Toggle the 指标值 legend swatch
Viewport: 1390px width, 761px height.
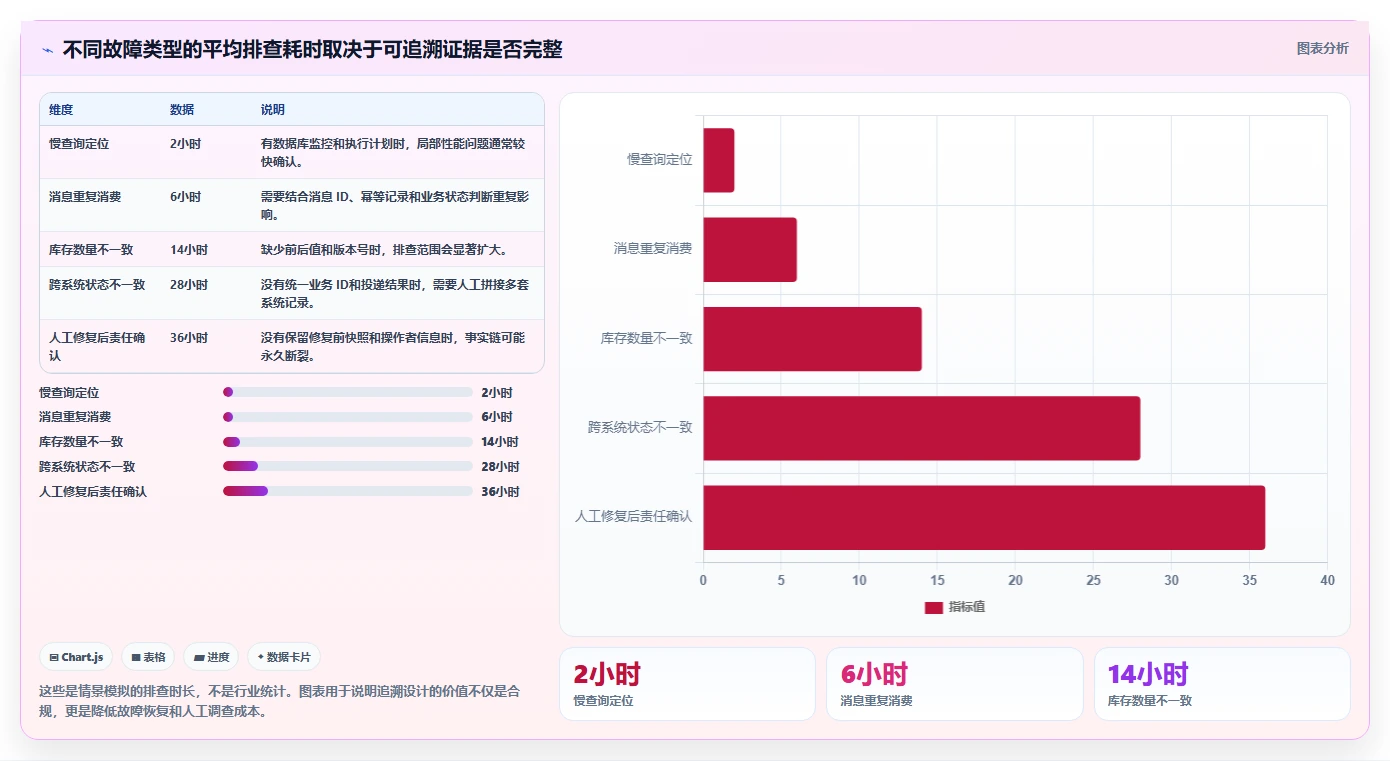933,607
